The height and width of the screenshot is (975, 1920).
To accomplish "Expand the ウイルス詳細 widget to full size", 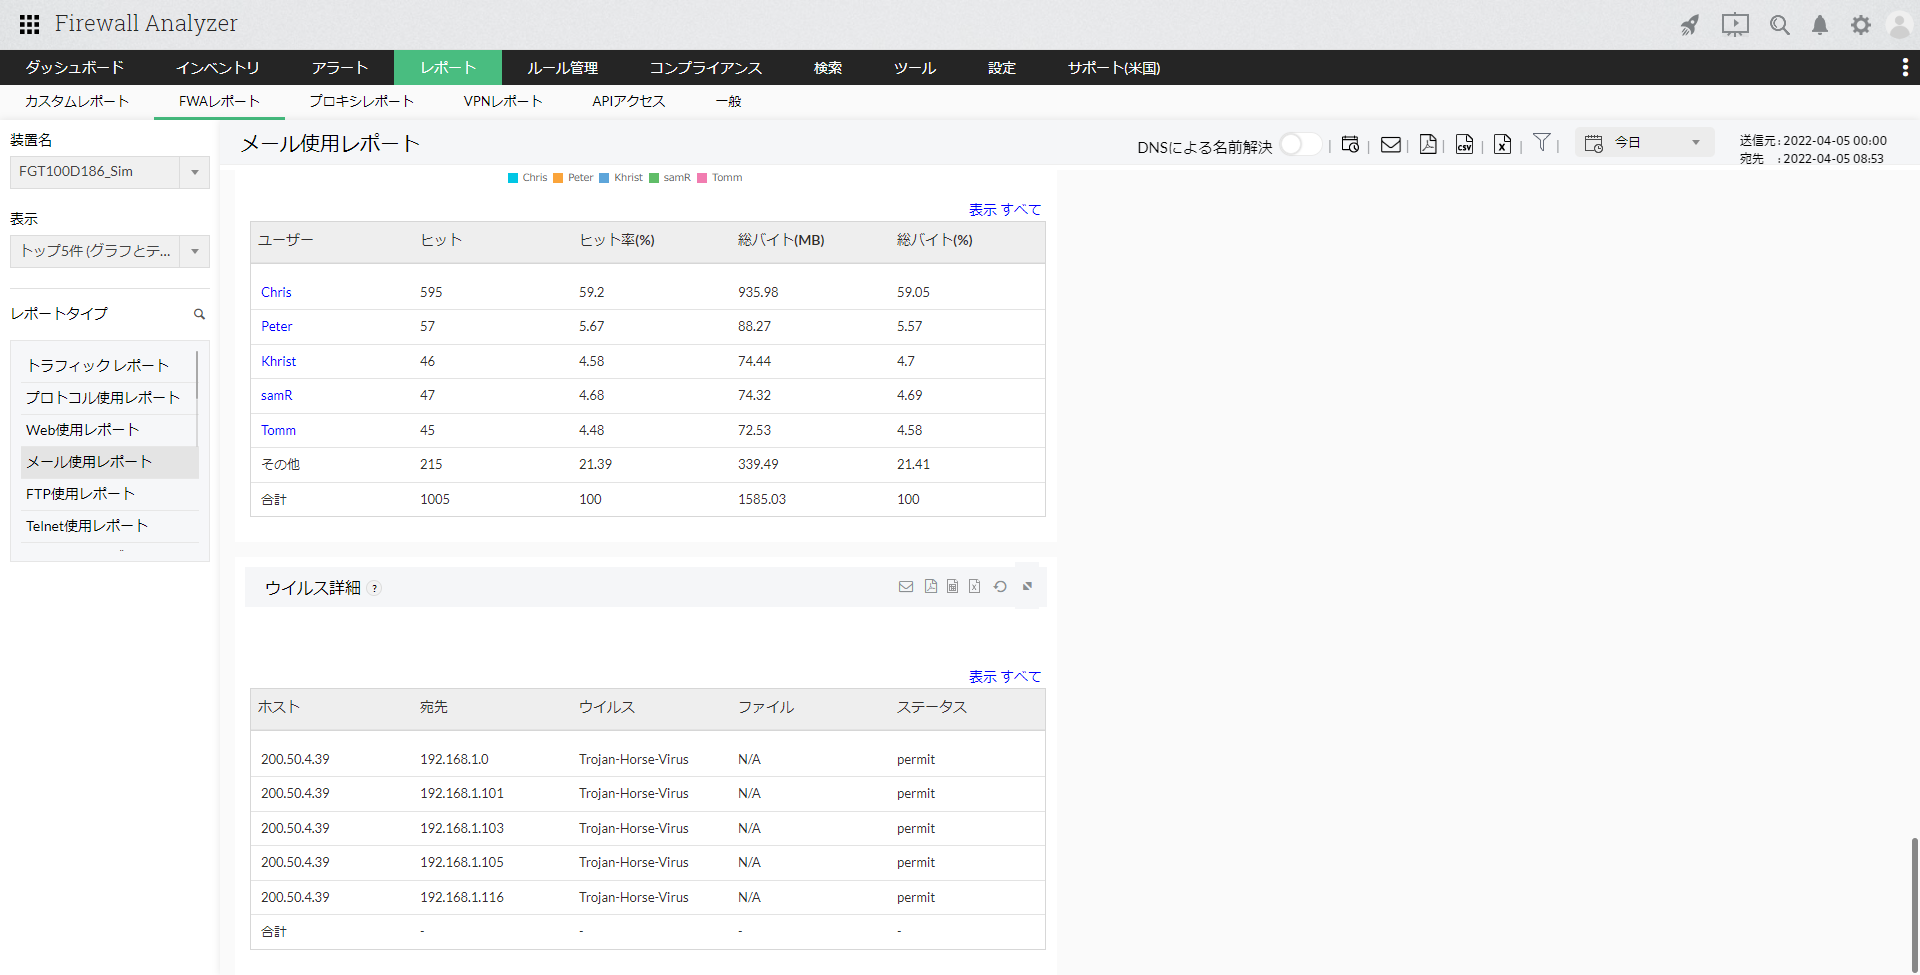I will coord(1027,587).
